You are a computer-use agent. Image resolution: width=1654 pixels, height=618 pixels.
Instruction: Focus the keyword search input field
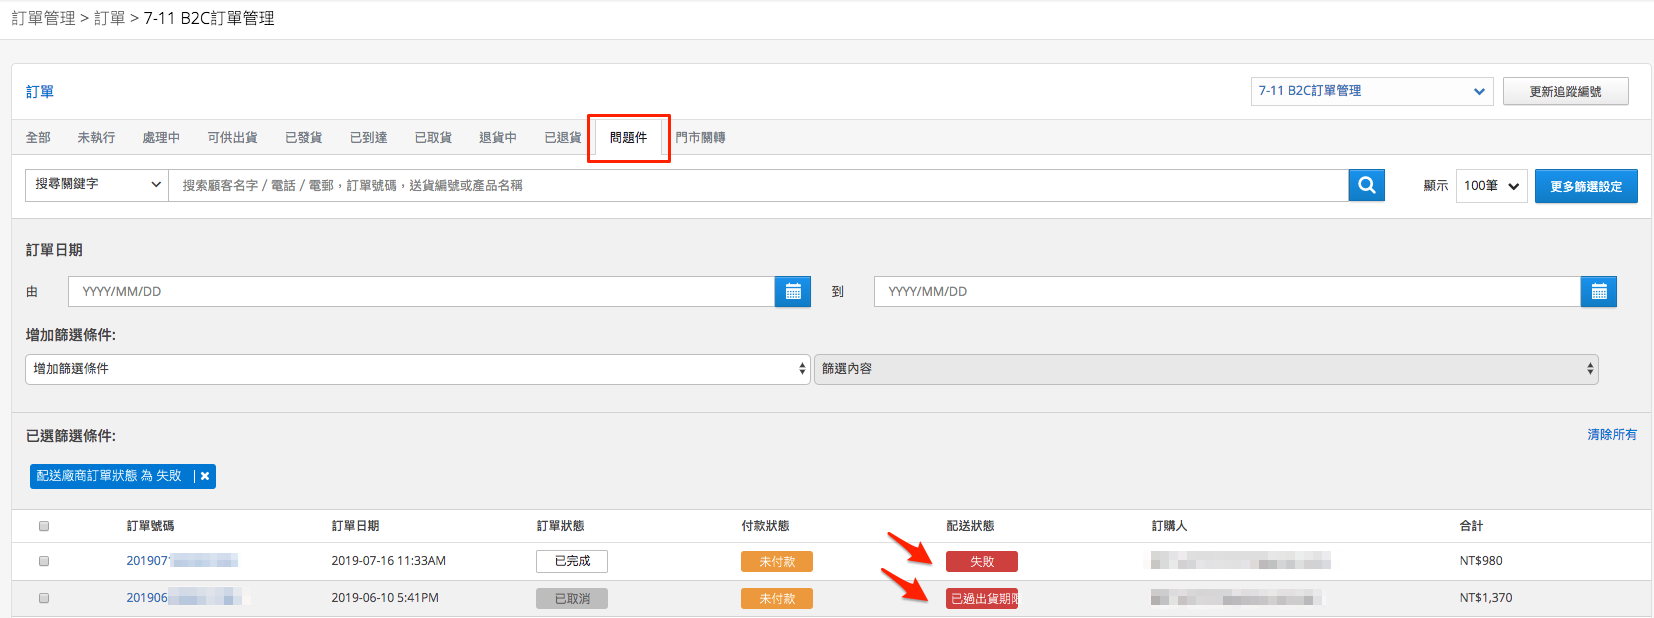tap(758, 185)
